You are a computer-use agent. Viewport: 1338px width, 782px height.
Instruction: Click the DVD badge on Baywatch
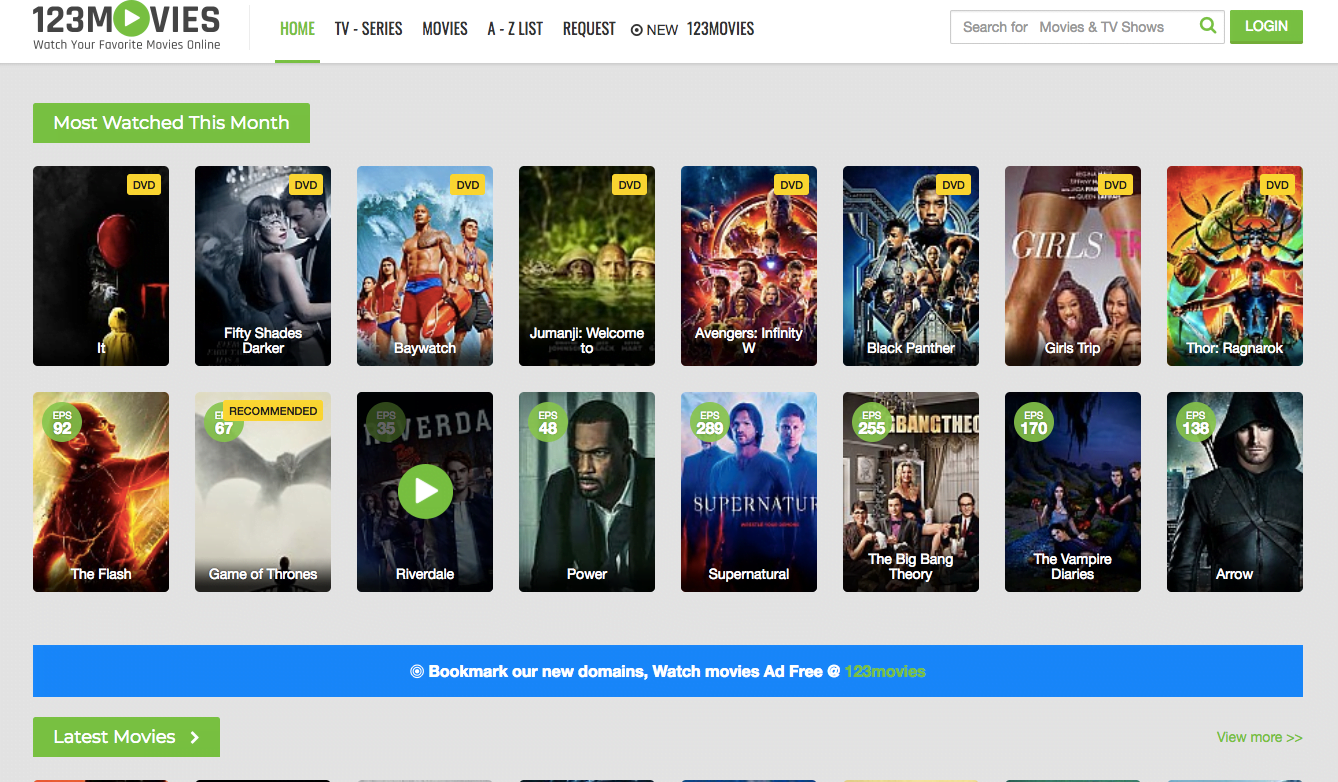tap(468, 185)
